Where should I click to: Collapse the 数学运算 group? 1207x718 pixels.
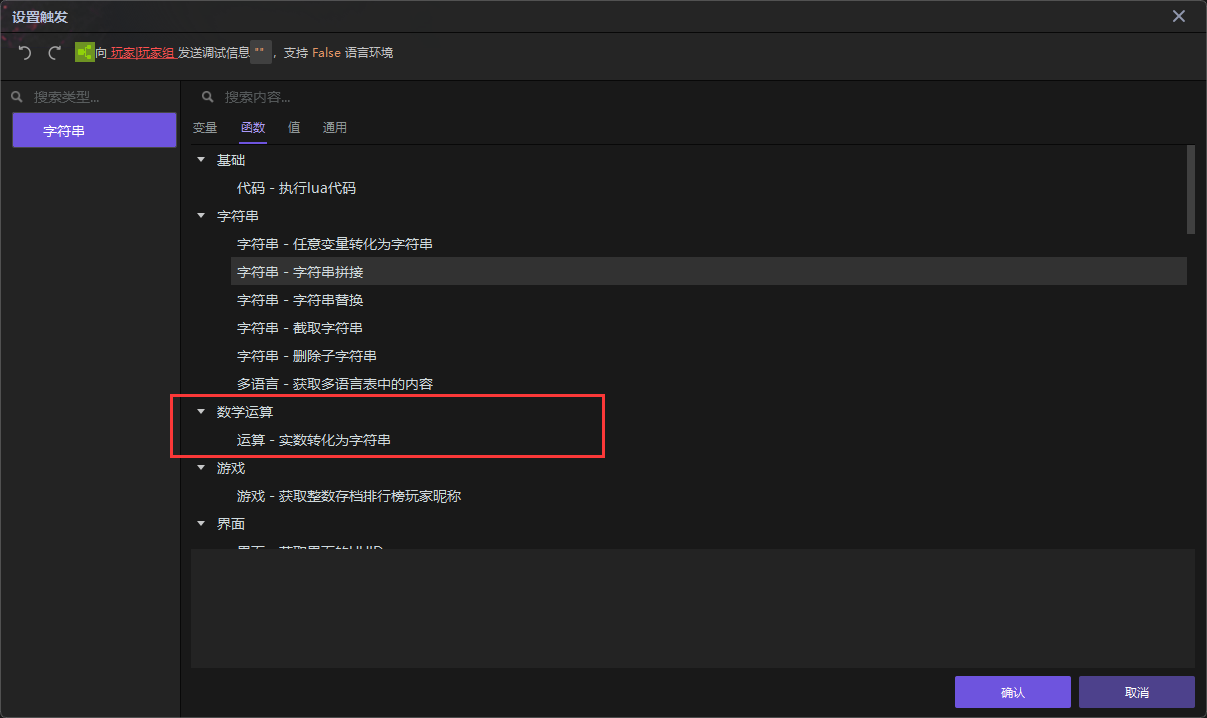pos(201,412)
